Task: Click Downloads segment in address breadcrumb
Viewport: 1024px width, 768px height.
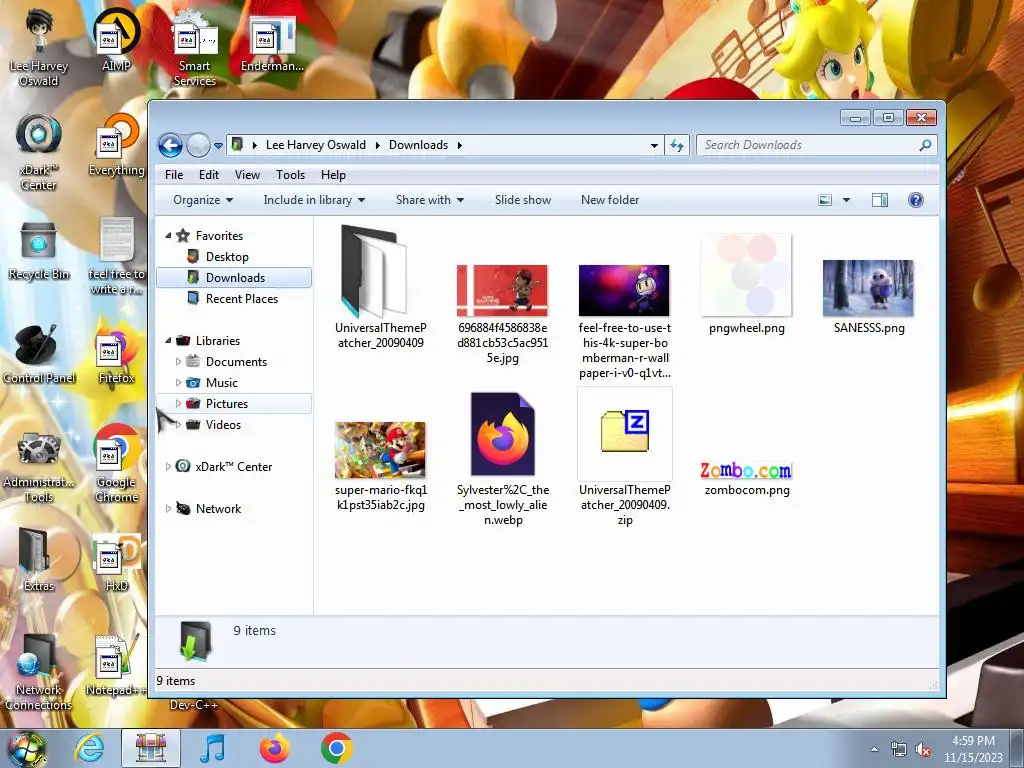Action: coord(418,145)
